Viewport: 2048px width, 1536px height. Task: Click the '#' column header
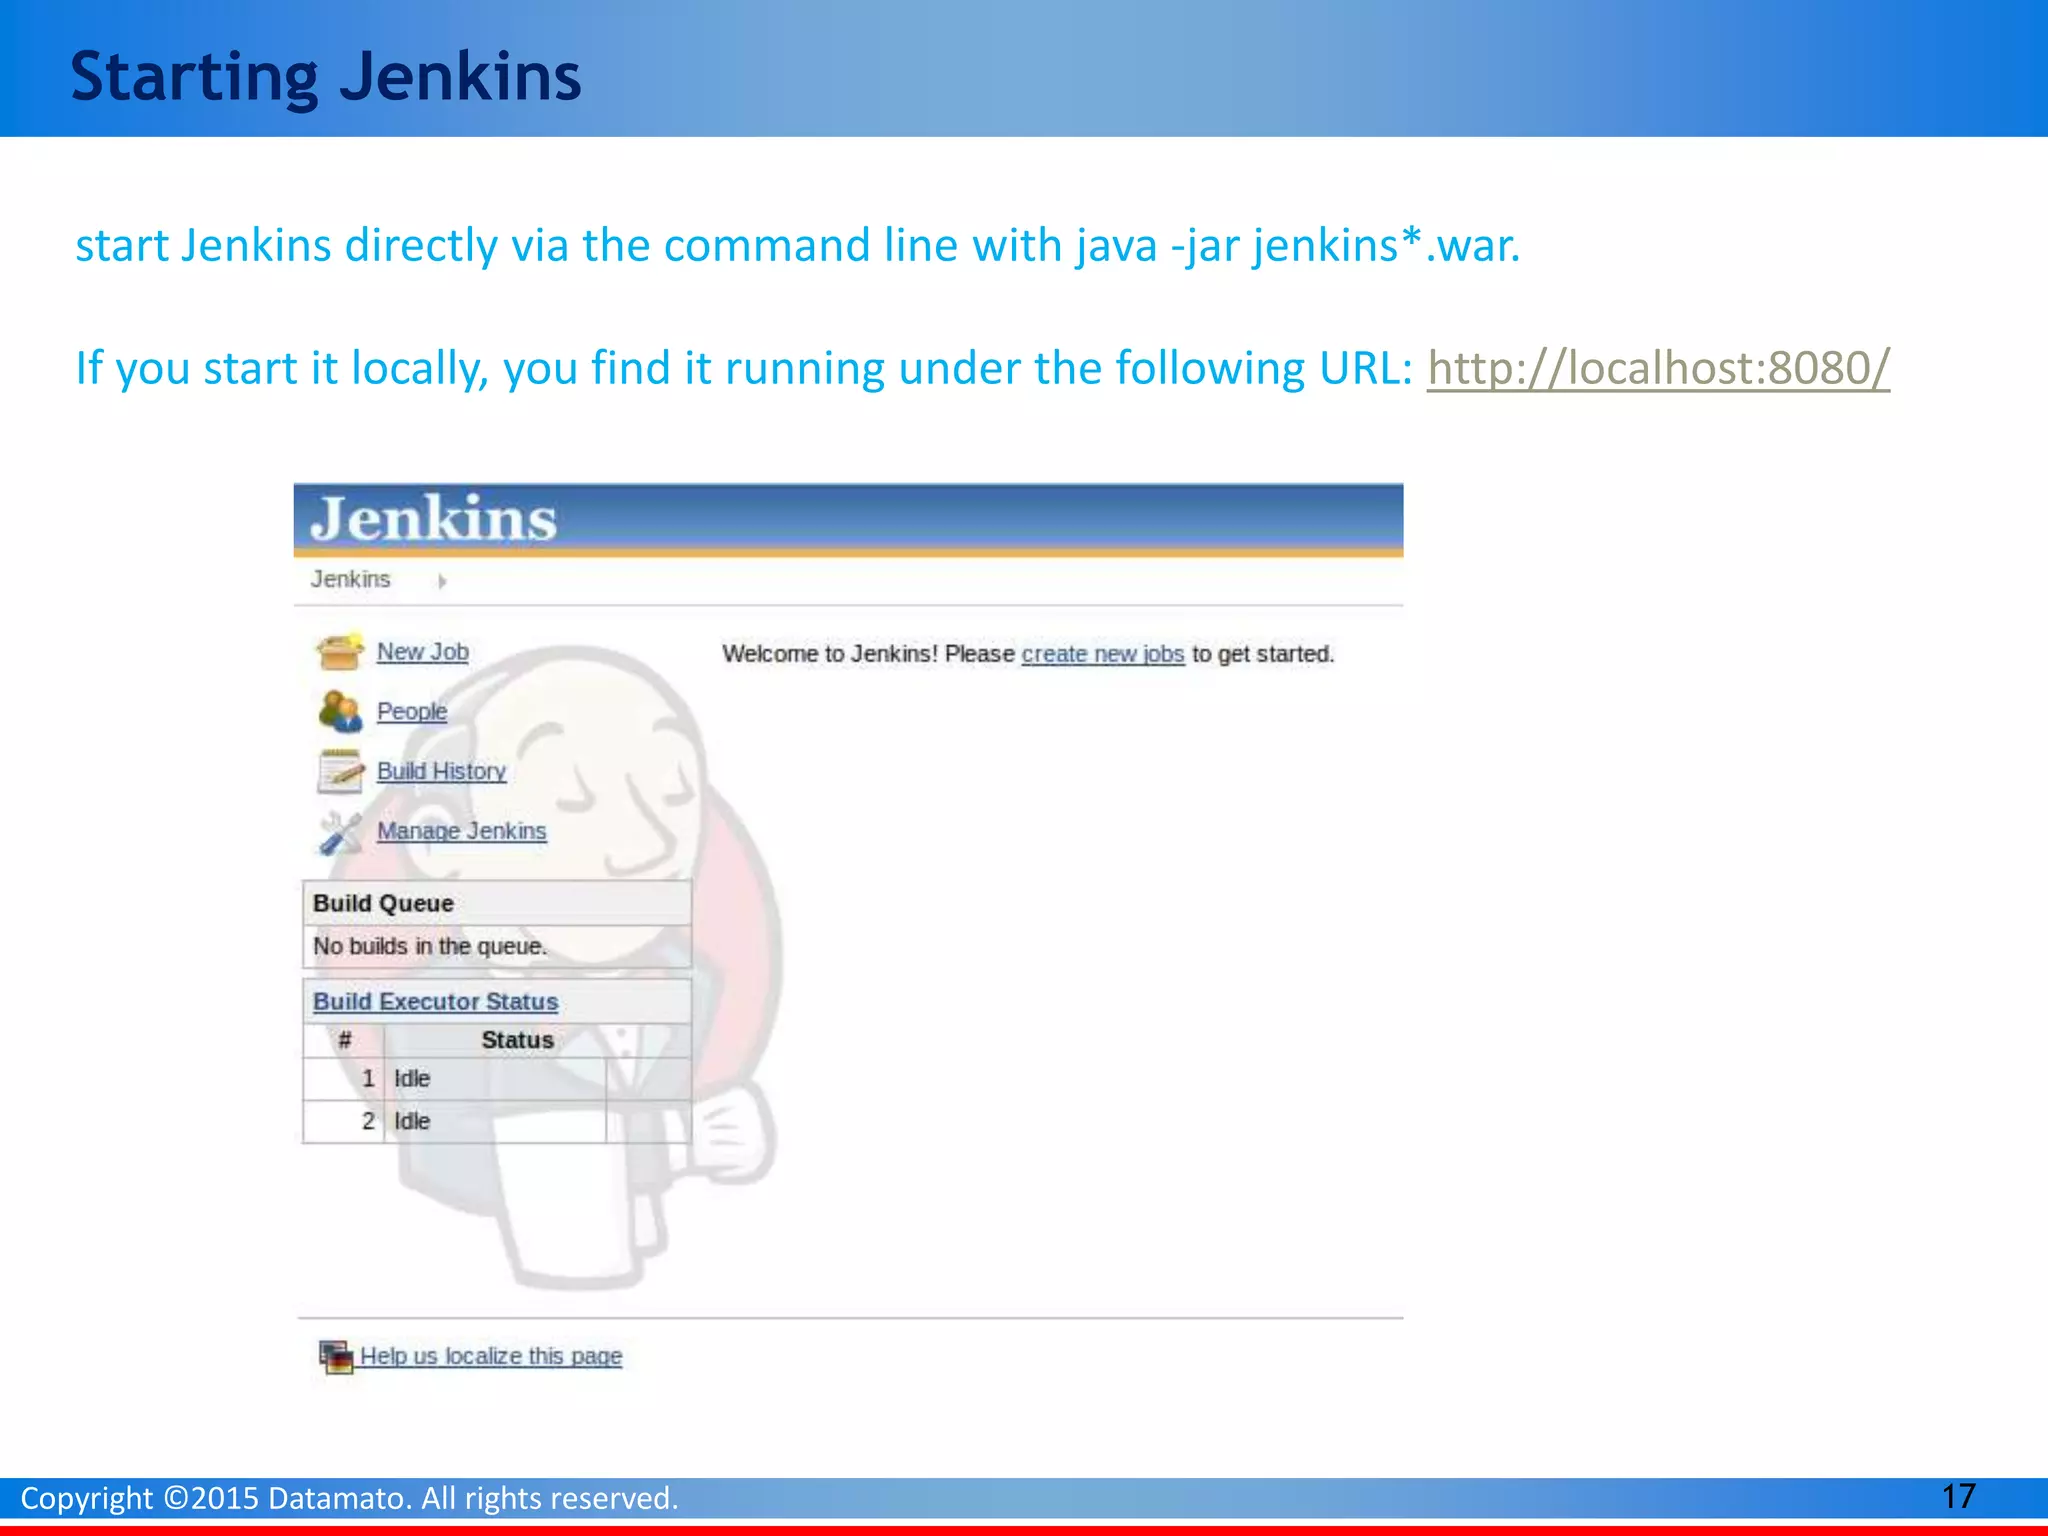coord(344,1040)
